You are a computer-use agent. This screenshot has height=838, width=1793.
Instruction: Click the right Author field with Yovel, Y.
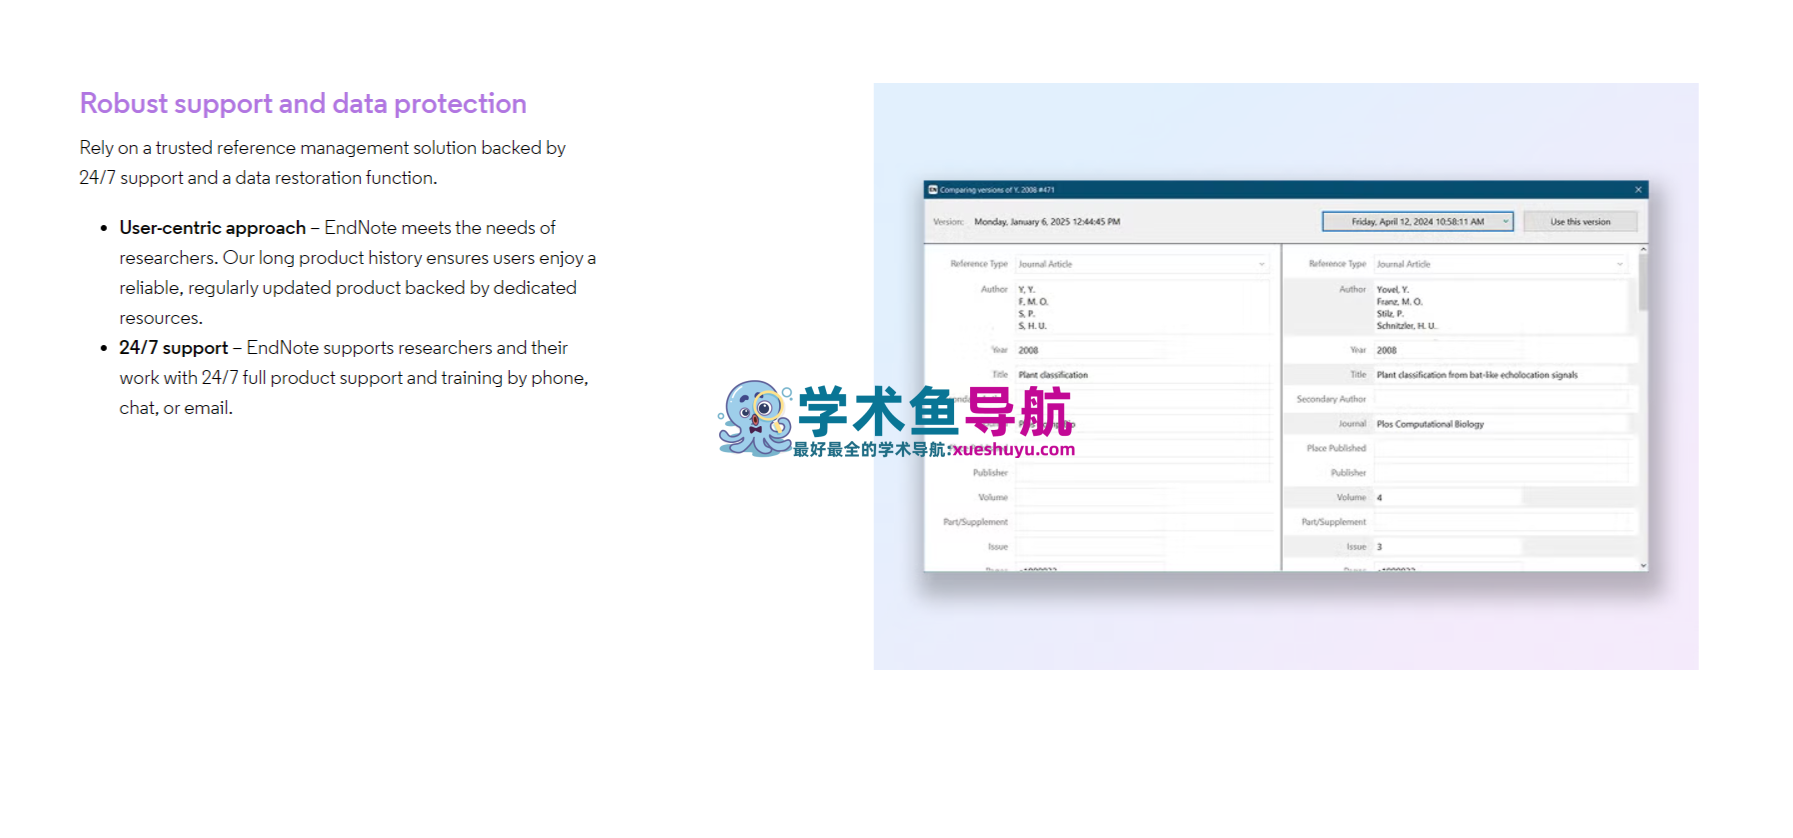pyautogui.click(x=1500, y=307)
